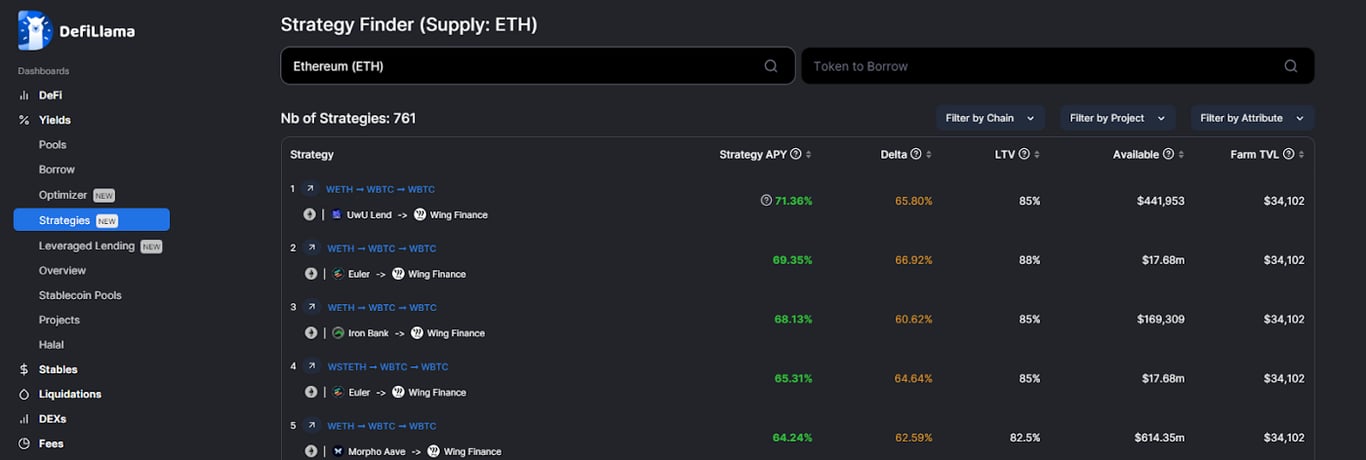Sort table by Available arrows

(x=1181, y=155)
